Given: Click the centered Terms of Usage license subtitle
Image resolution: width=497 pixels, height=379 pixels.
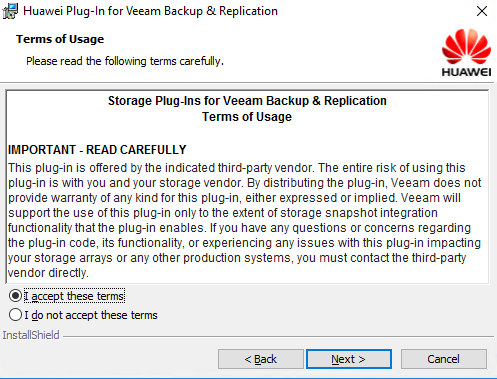Looking at the screenshot, I should tap(247, 117).
